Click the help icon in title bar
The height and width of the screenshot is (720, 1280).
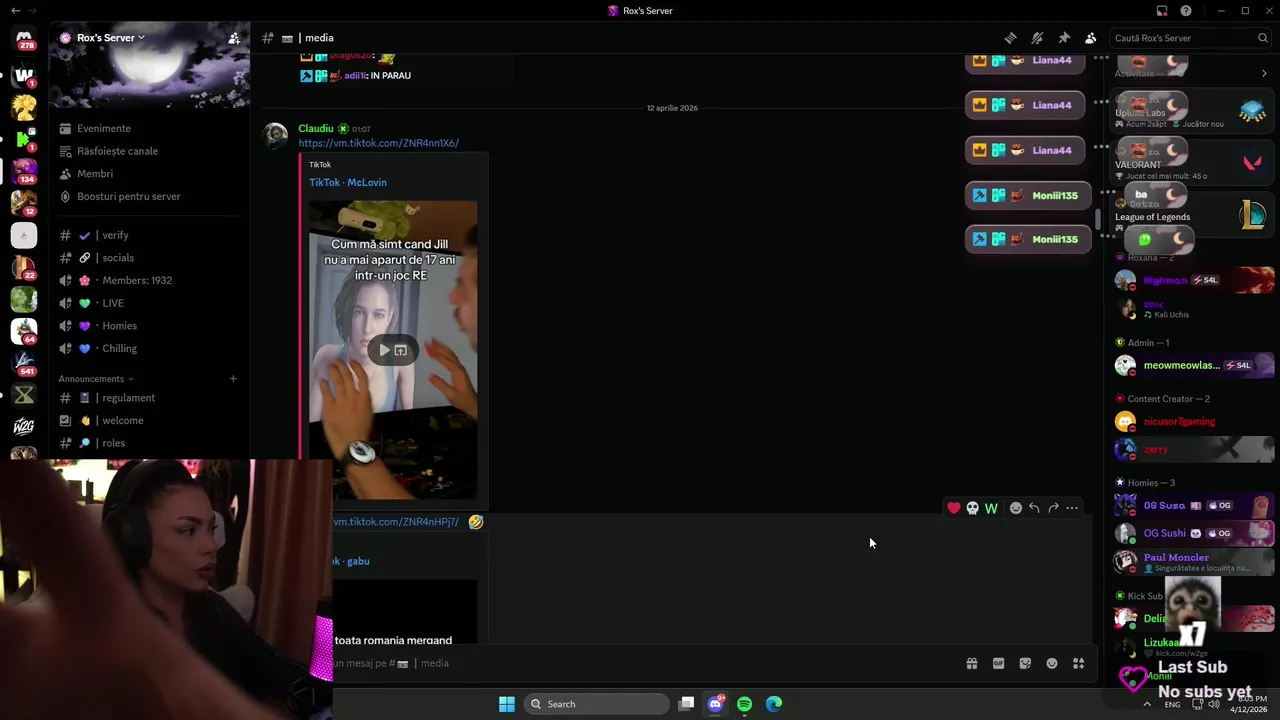tap(1186, 11)
